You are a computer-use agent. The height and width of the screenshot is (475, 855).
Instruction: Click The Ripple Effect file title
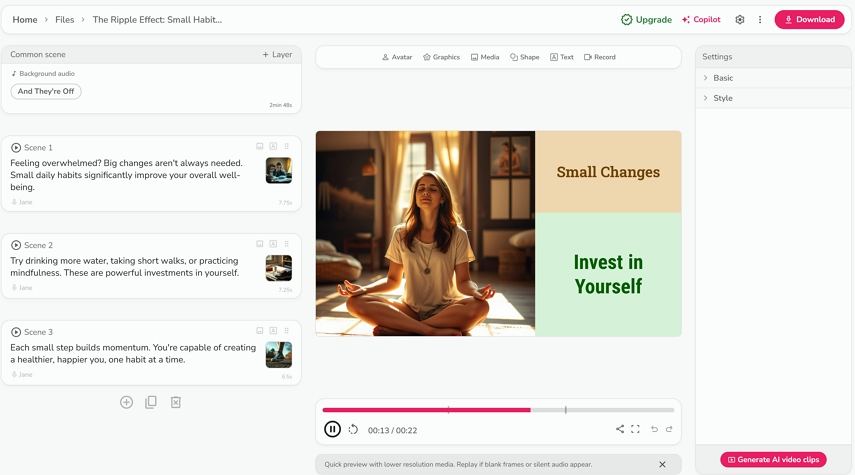(157, 20)
